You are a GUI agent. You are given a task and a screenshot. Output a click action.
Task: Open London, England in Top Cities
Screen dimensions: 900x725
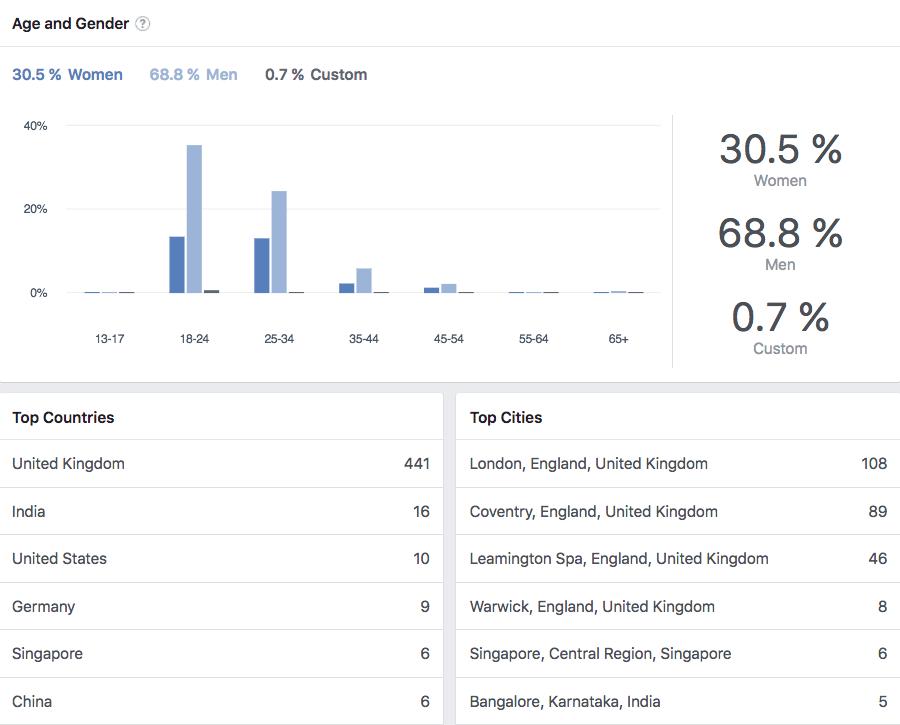(x=678, y=464)
